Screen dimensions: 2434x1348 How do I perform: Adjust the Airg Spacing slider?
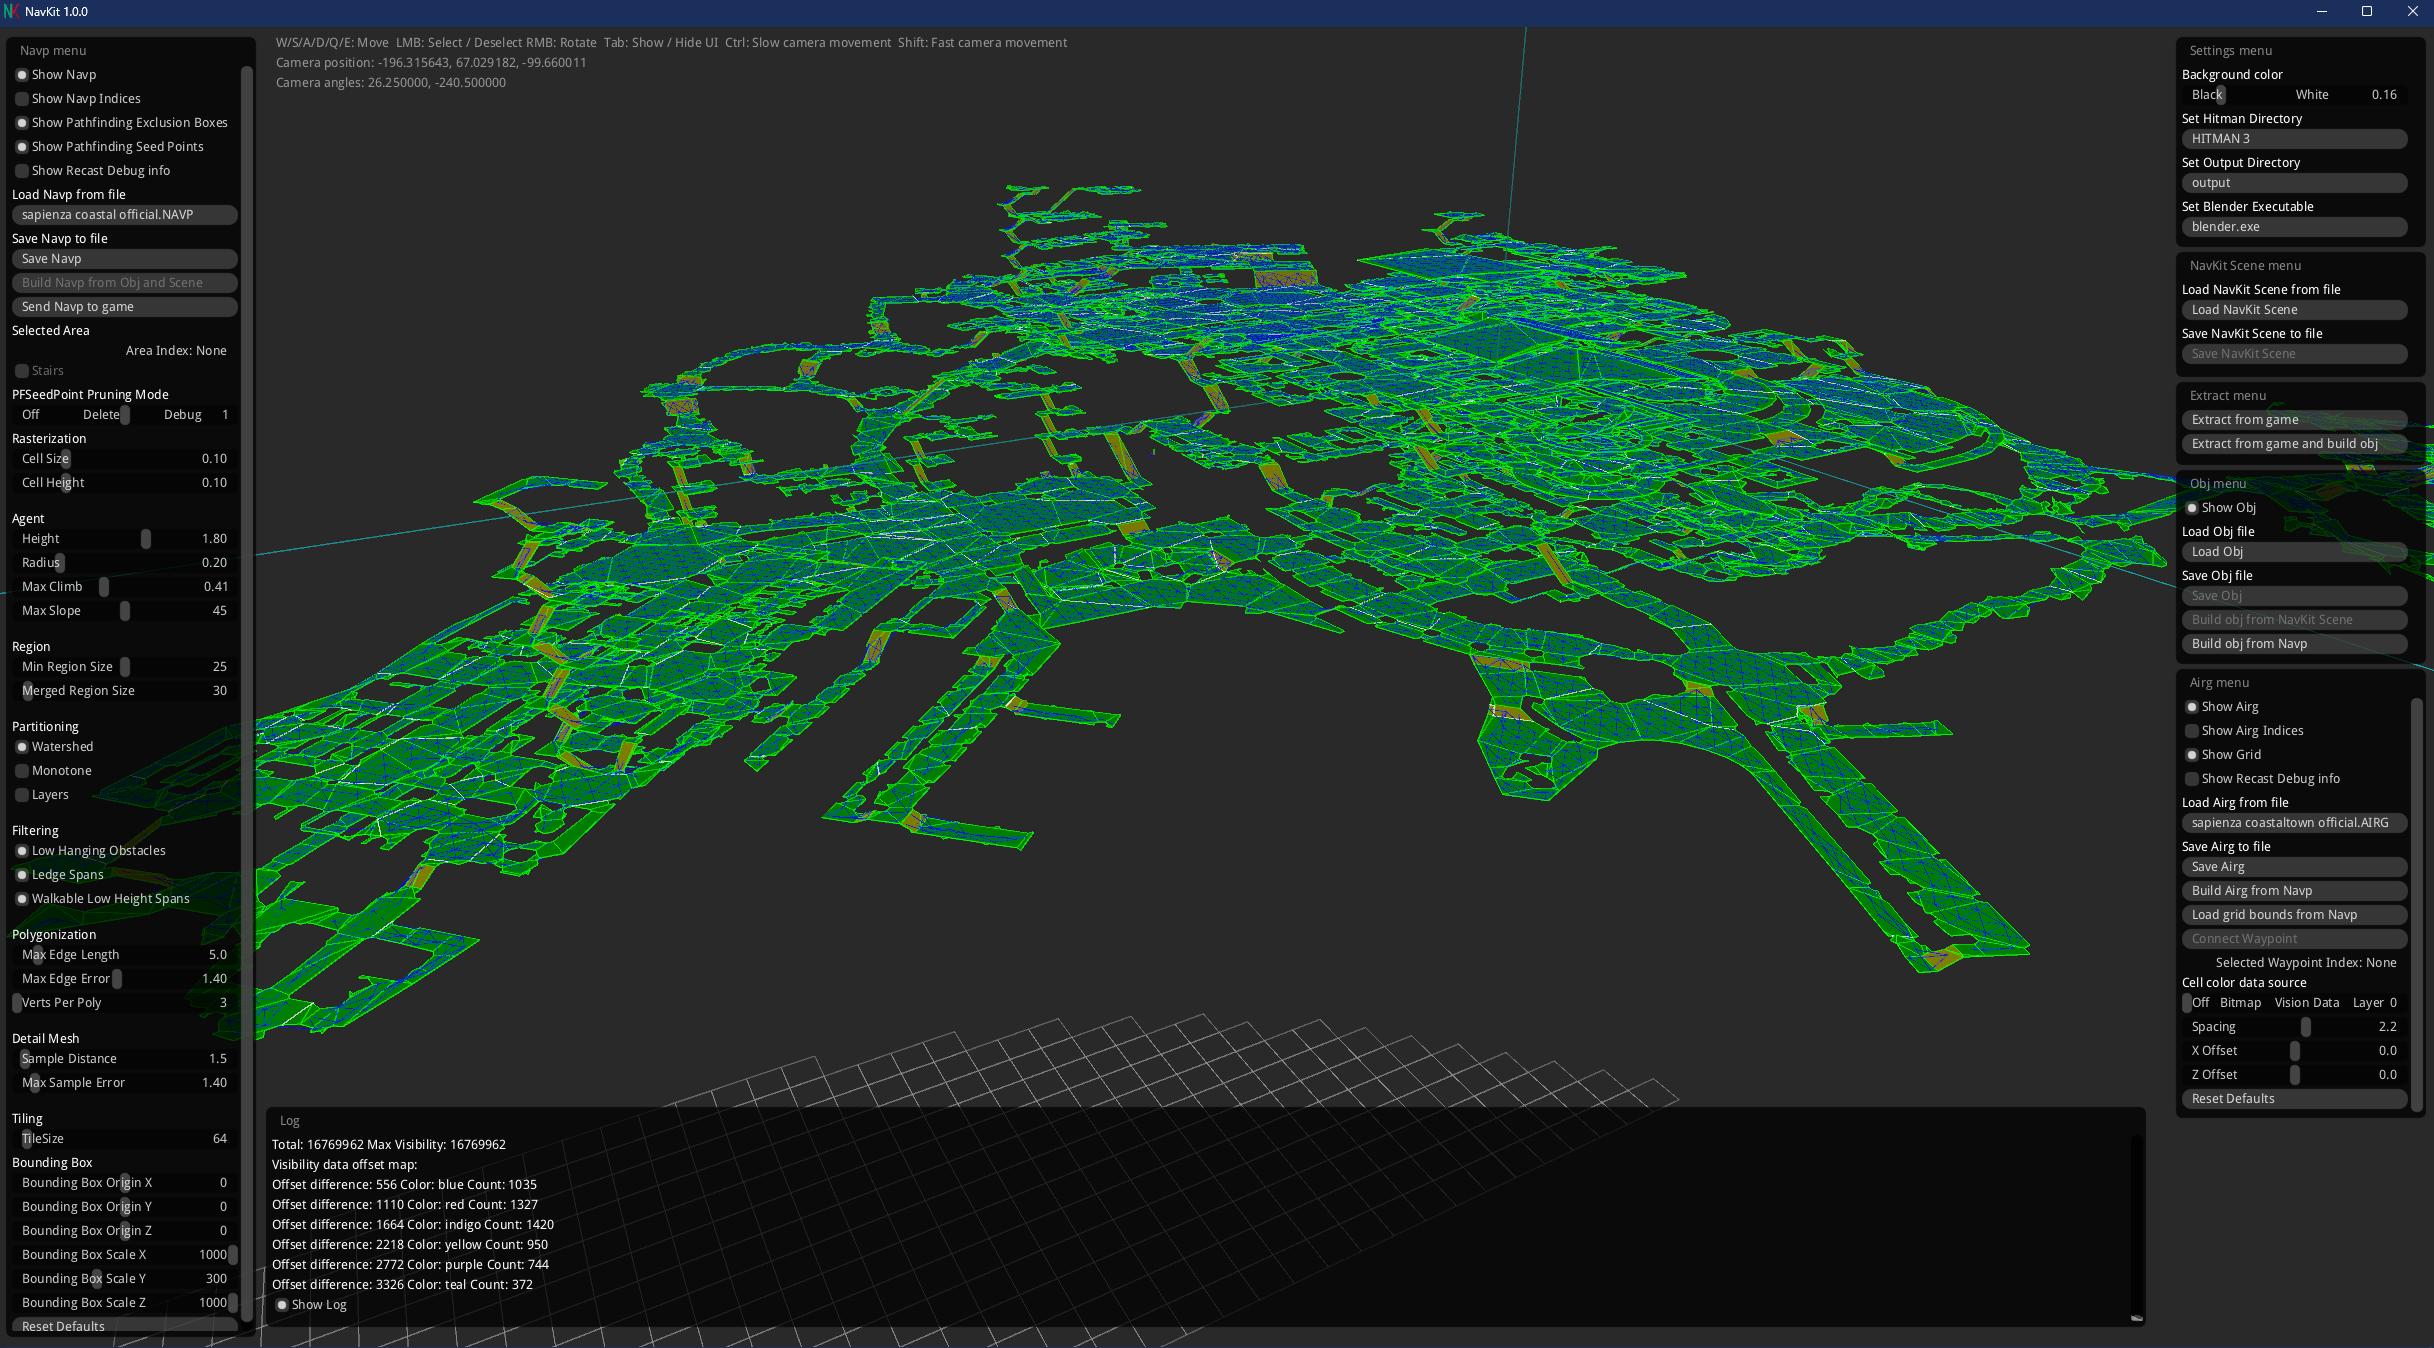[x=2294, y=1027]
